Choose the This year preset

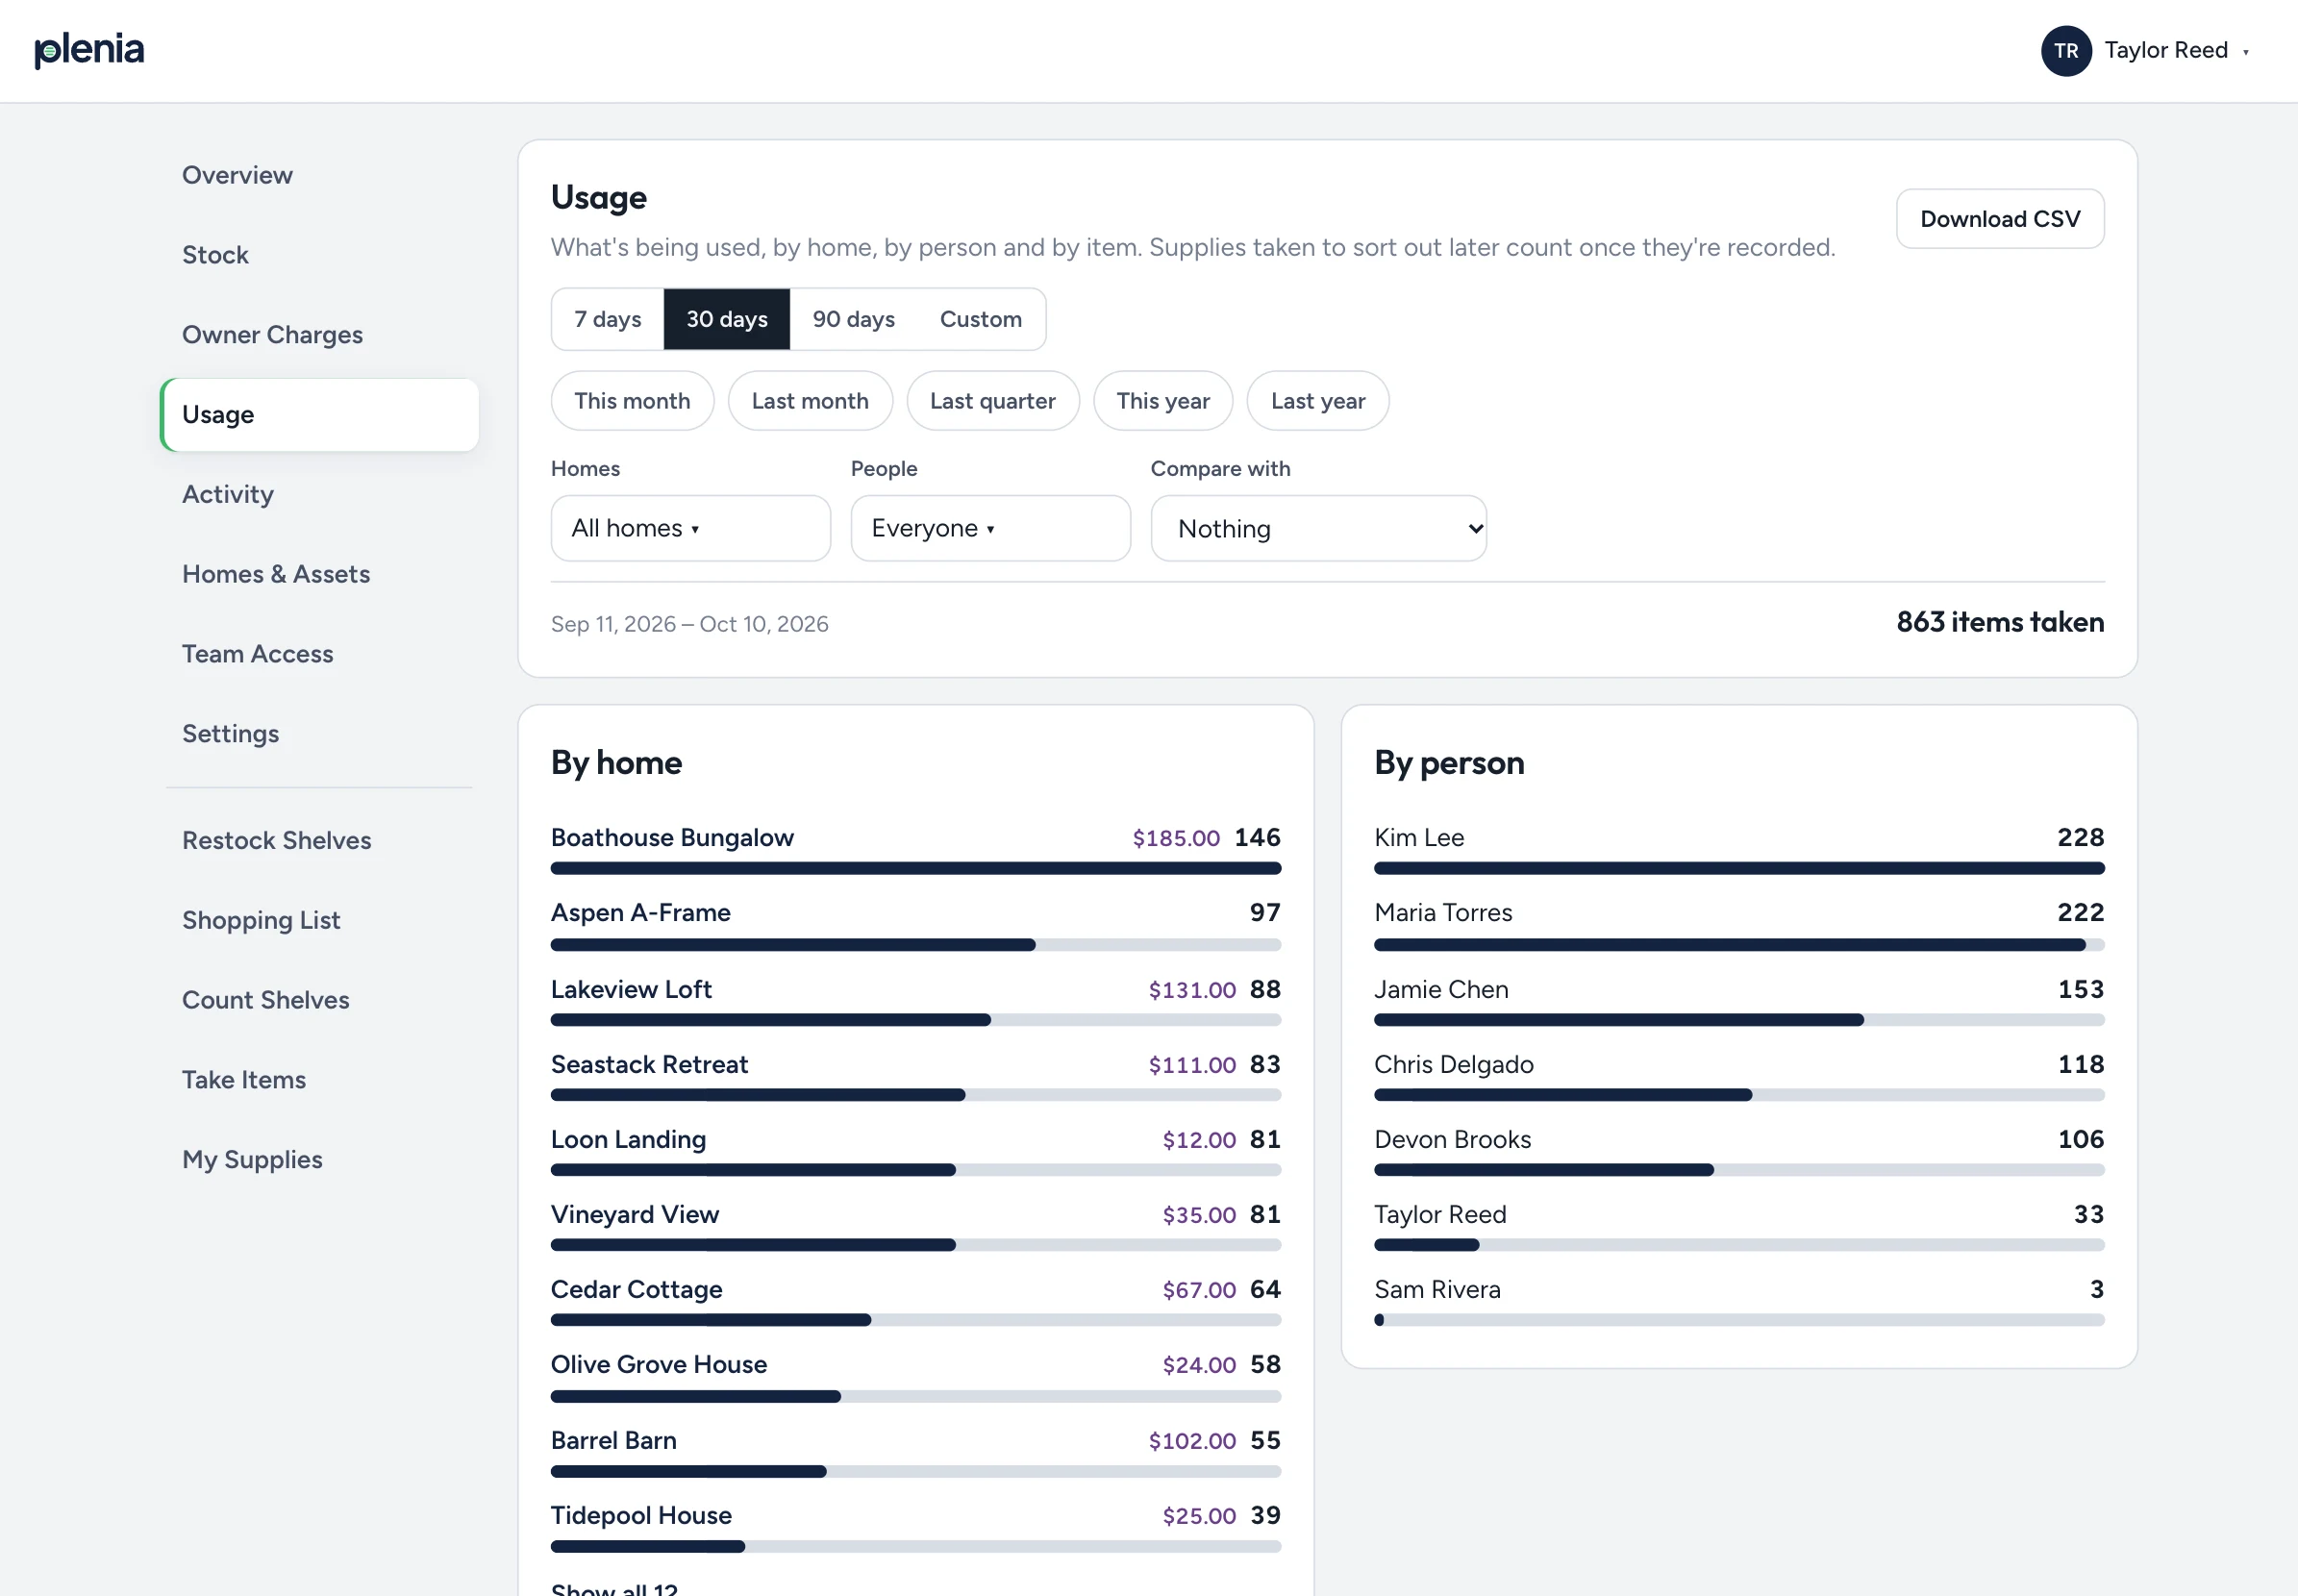pos(1162,401)
